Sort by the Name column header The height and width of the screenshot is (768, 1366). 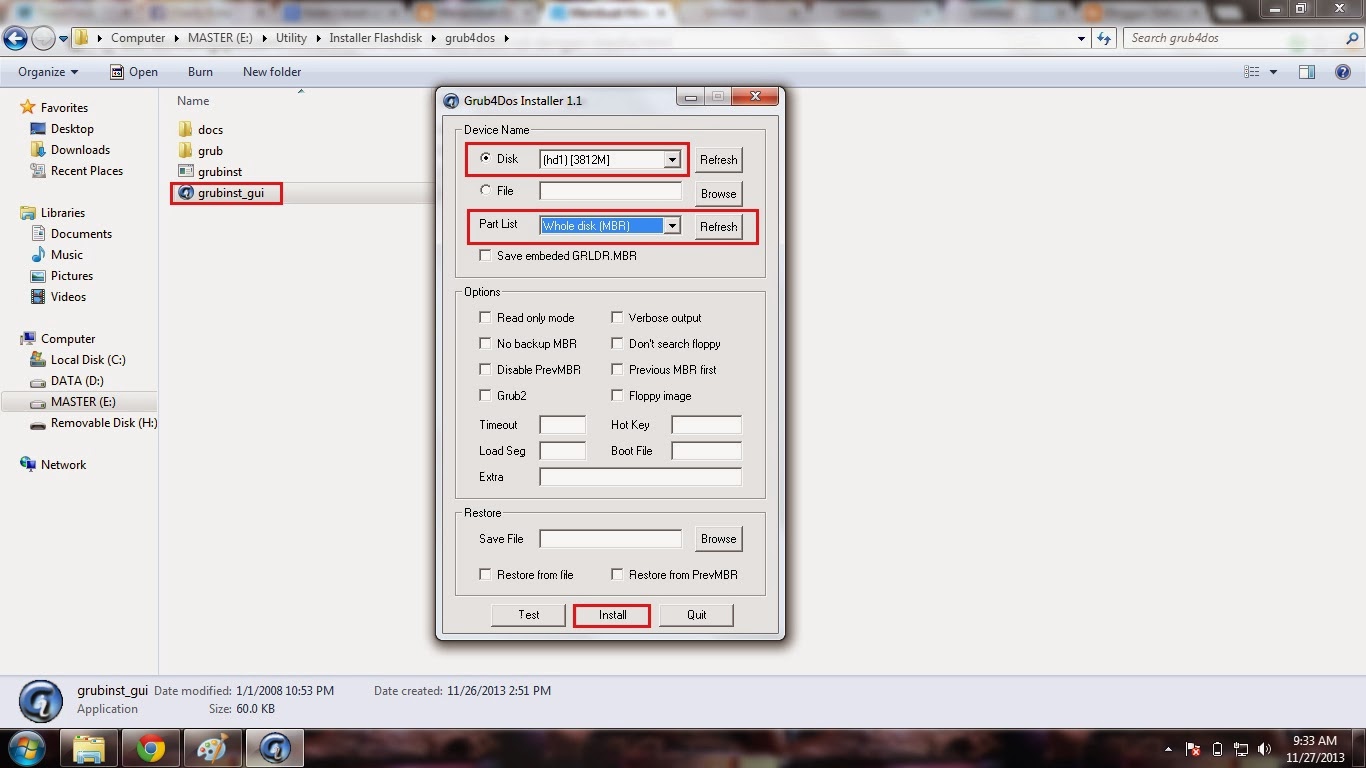[193, 101]
